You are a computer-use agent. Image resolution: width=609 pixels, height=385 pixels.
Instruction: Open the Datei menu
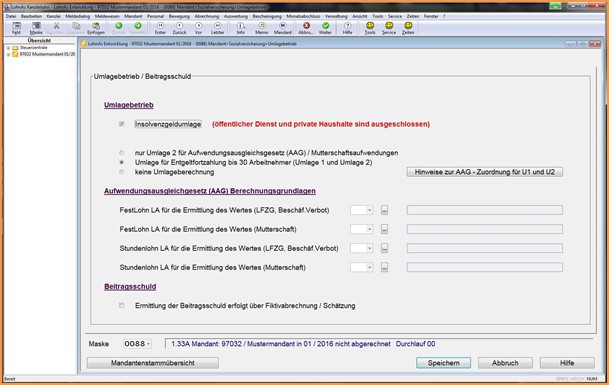tap(11, 16)
